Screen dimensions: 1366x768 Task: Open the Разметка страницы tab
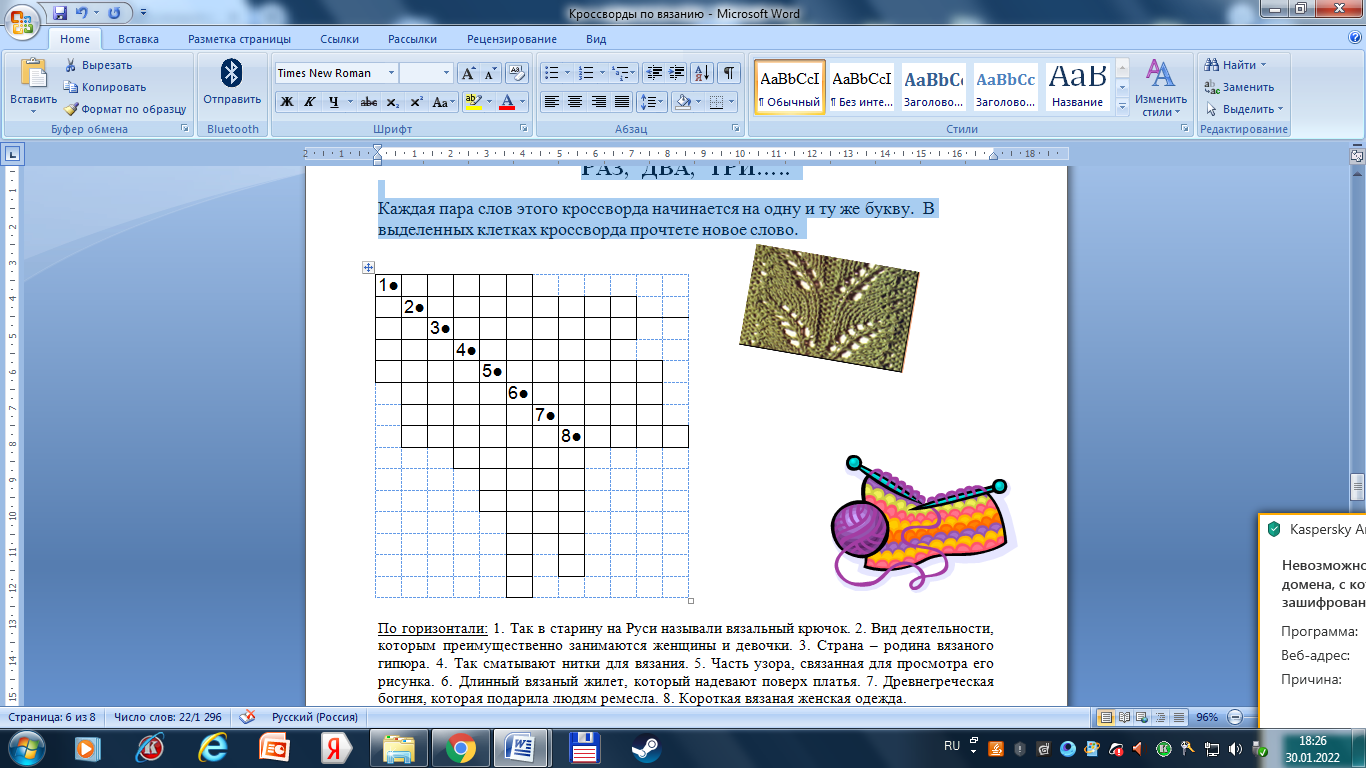click(239, 39)
